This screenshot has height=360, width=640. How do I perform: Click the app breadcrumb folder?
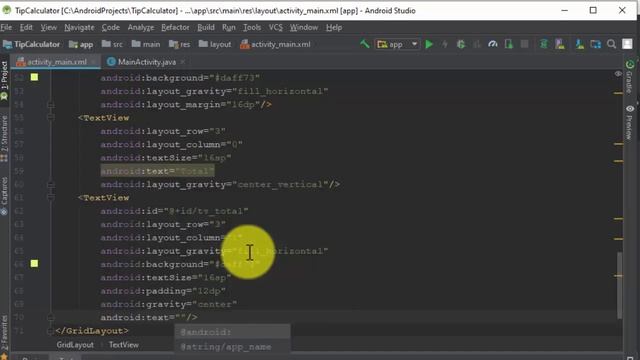click(81, 44)
